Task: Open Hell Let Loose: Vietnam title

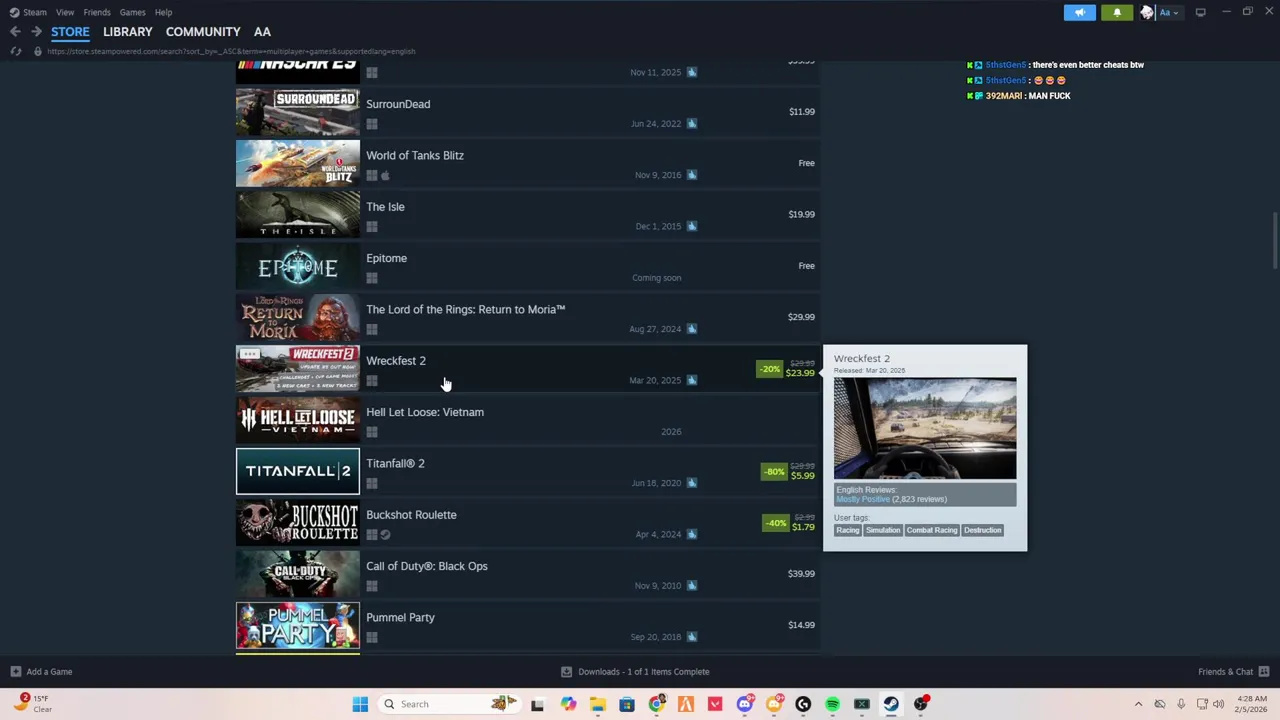Action: tap(424, 412)
